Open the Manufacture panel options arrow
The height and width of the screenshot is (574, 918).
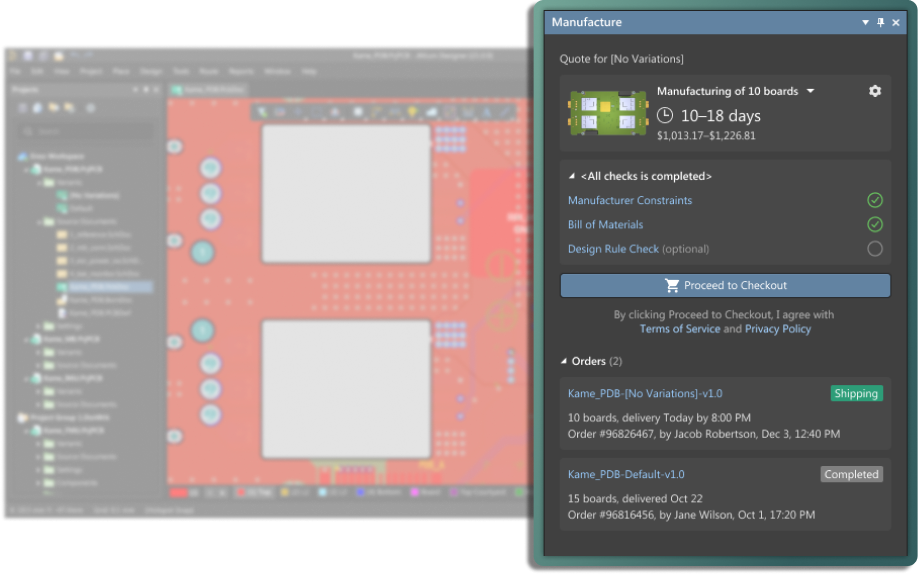point(866,22)
